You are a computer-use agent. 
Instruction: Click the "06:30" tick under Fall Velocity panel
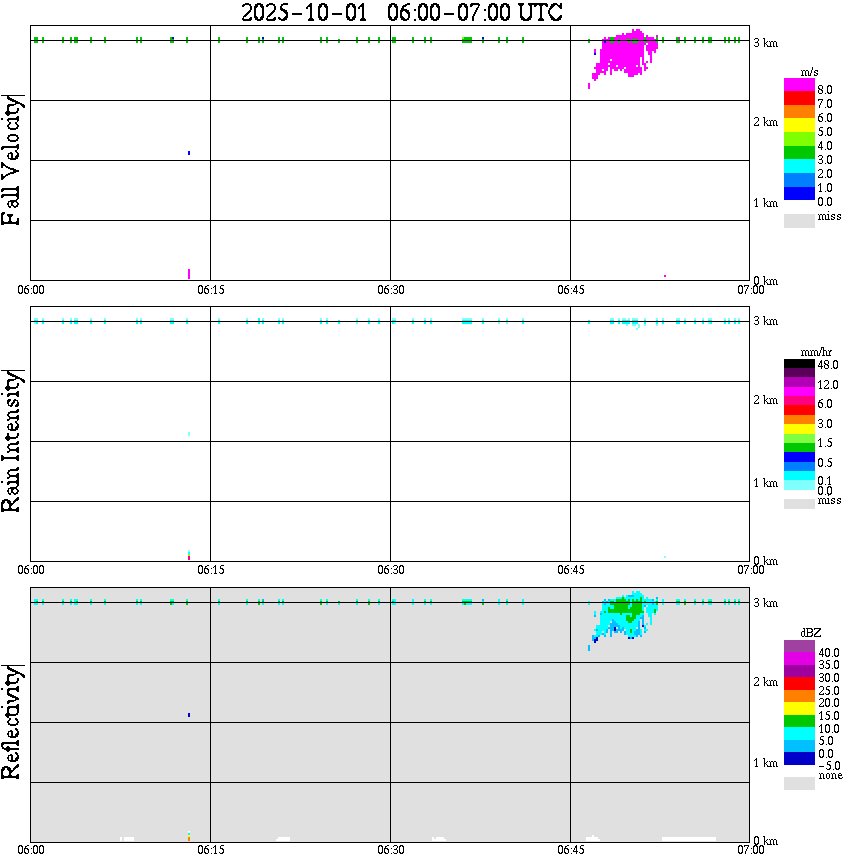(x=390, y=290)
